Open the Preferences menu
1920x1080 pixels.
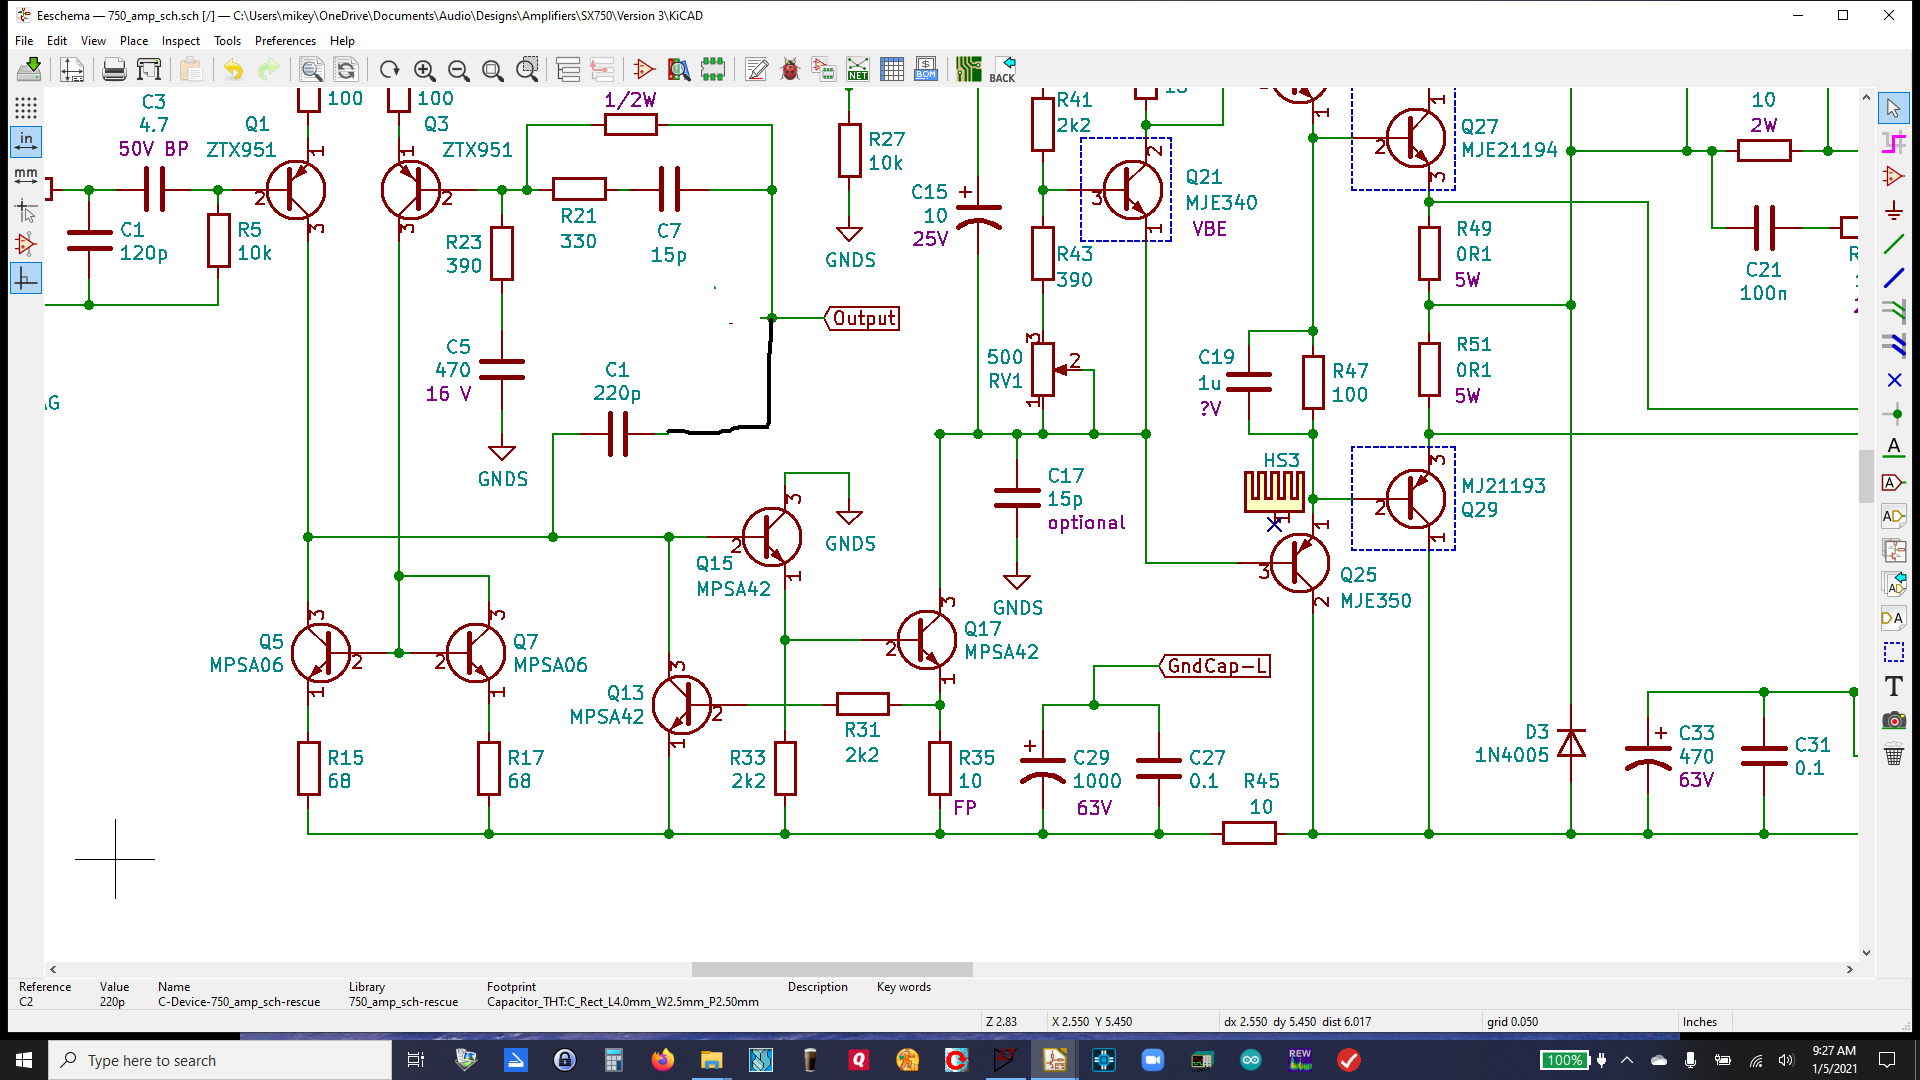[x=285, y=41]
